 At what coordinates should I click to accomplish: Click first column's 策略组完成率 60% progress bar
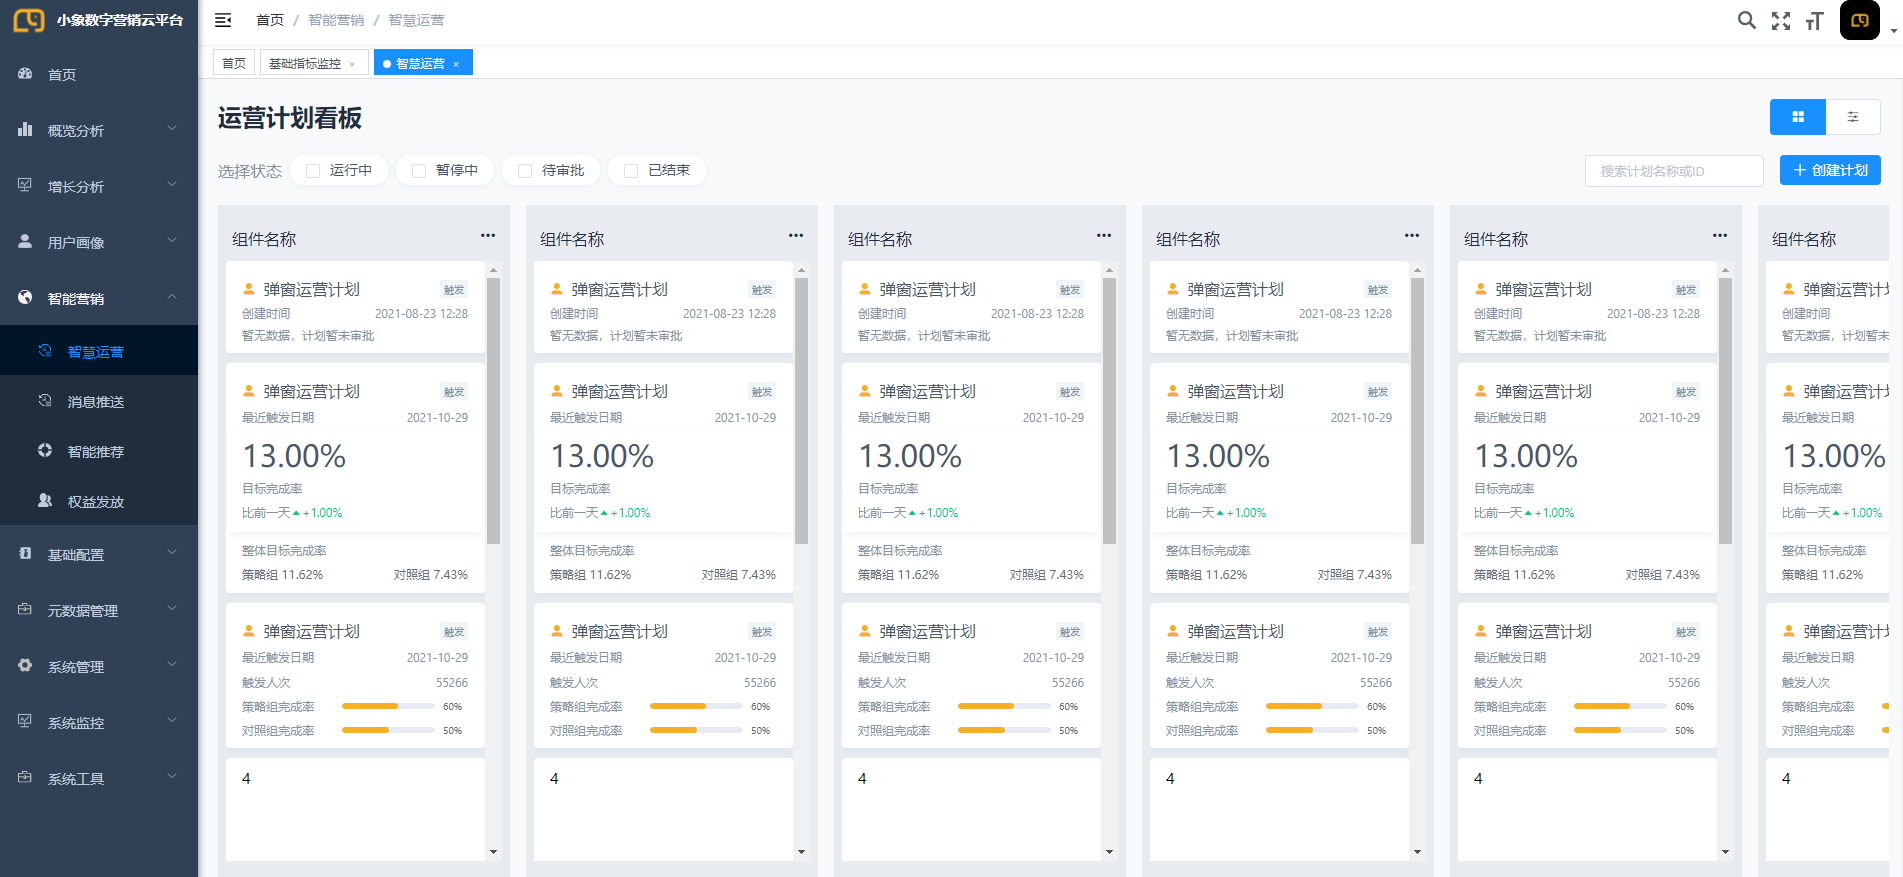[388, 706]
